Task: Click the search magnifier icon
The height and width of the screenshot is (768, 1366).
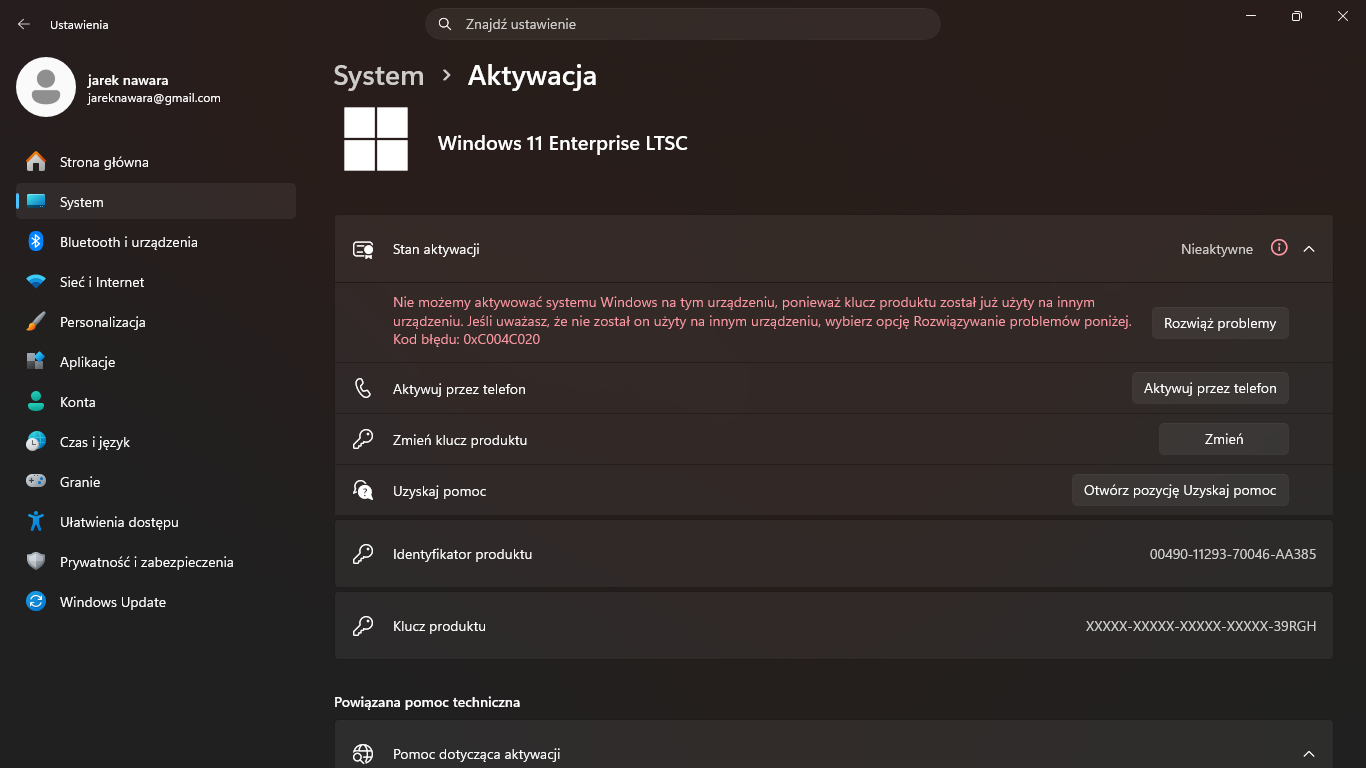Action: (x=445, y=24)
